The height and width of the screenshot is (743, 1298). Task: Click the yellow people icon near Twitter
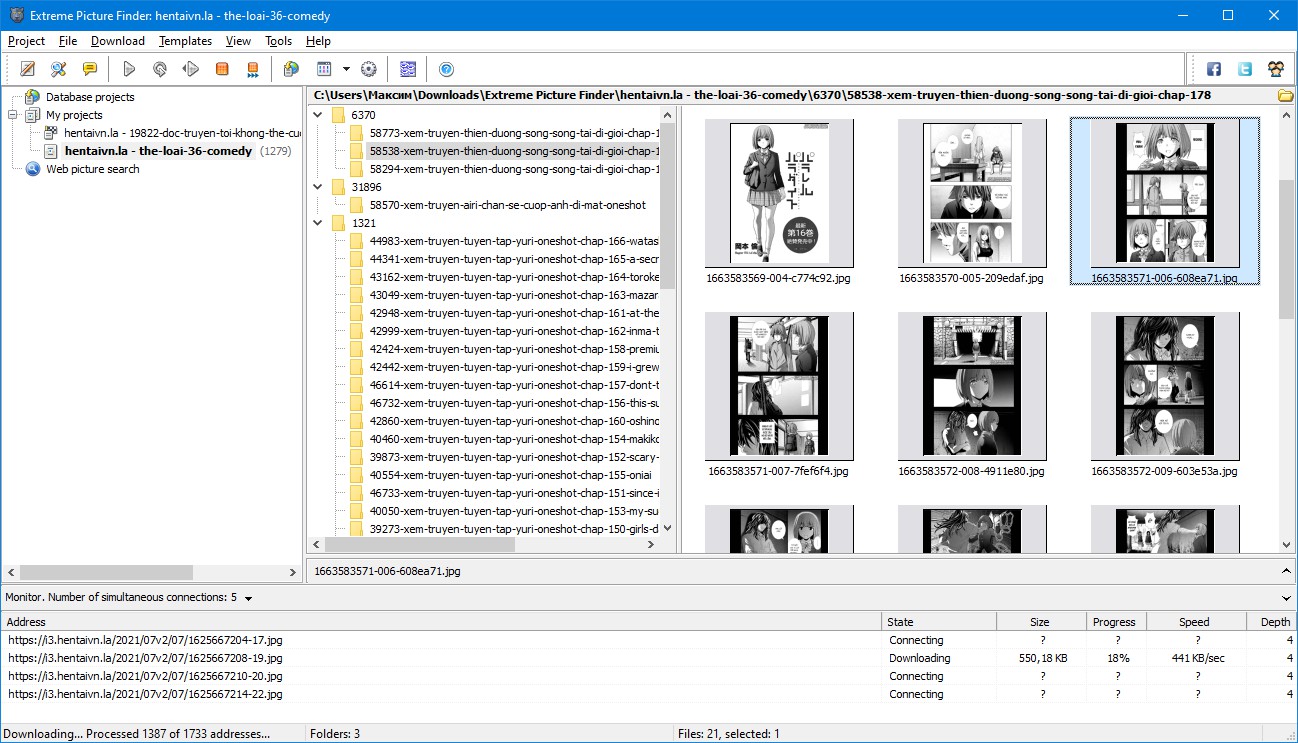click(x=1276, y=69)
